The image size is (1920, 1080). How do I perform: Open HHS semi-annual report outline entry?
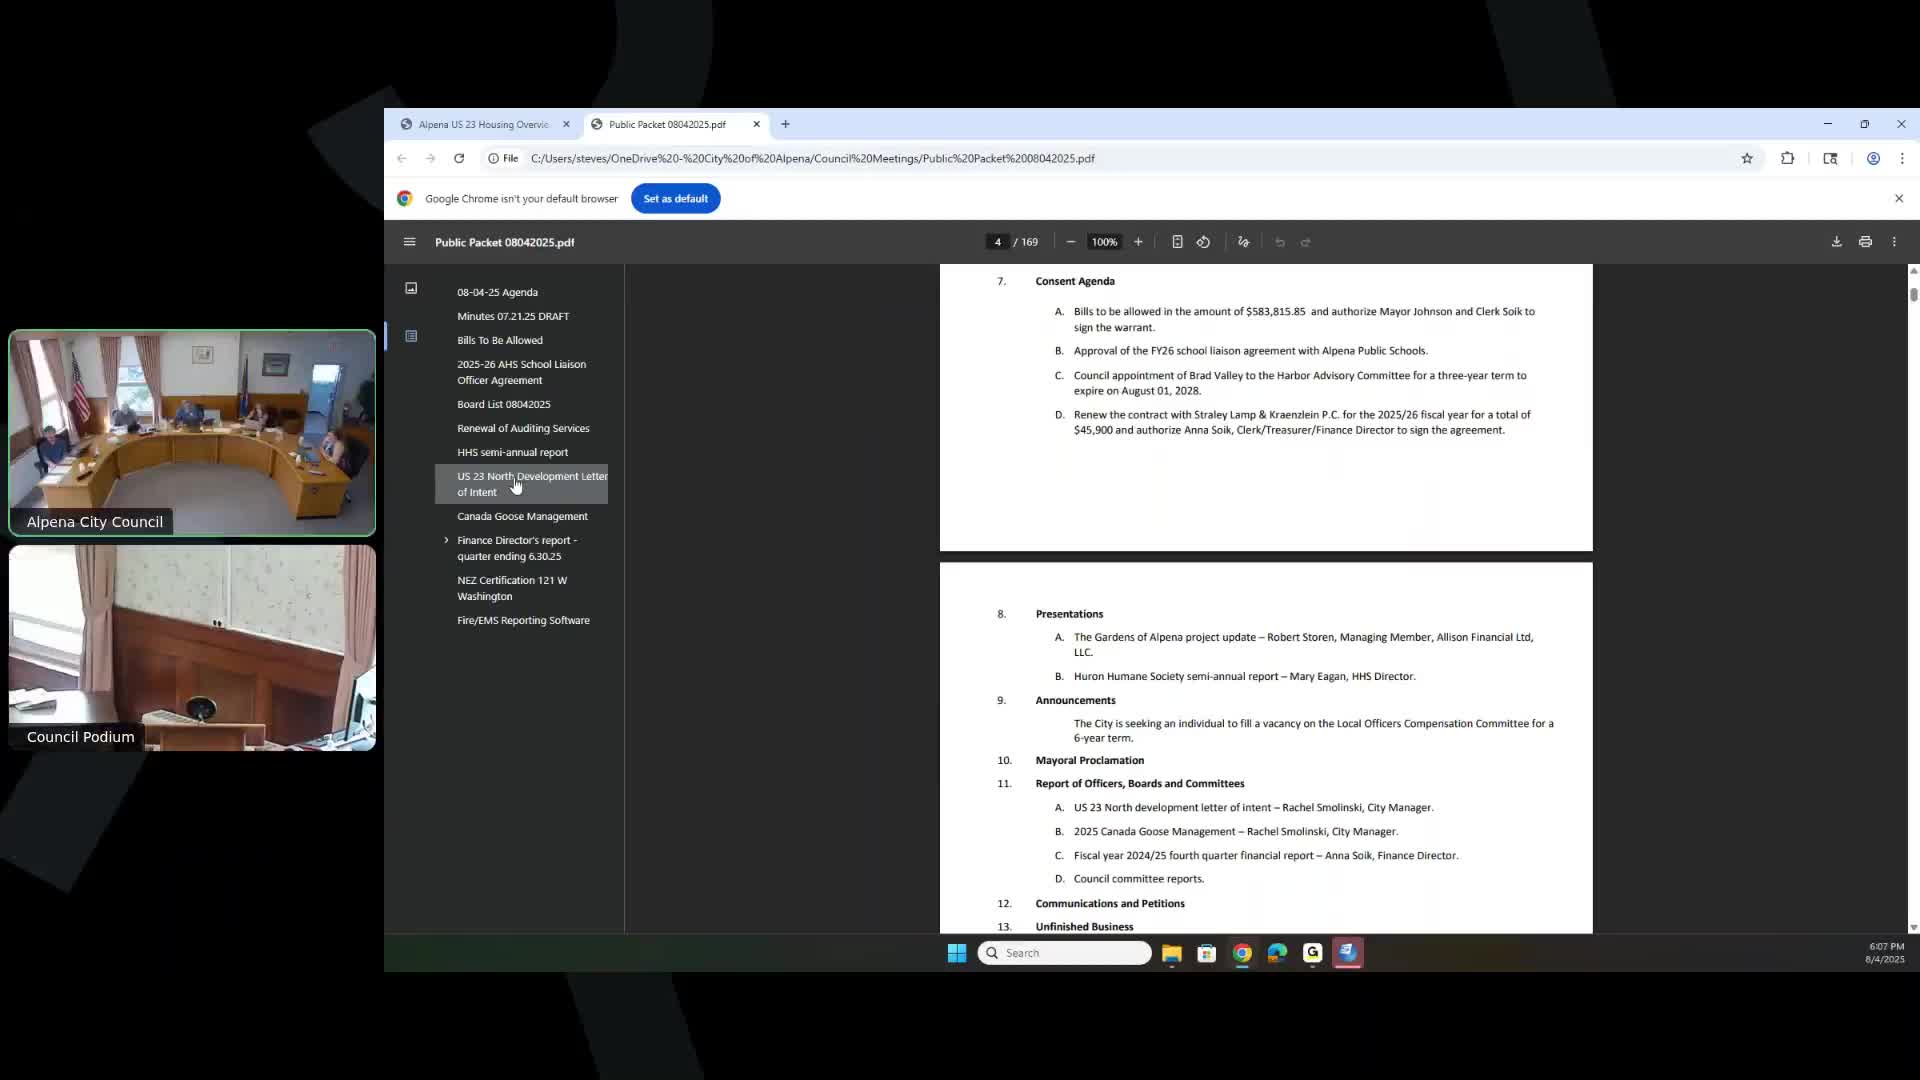[512, 452]
